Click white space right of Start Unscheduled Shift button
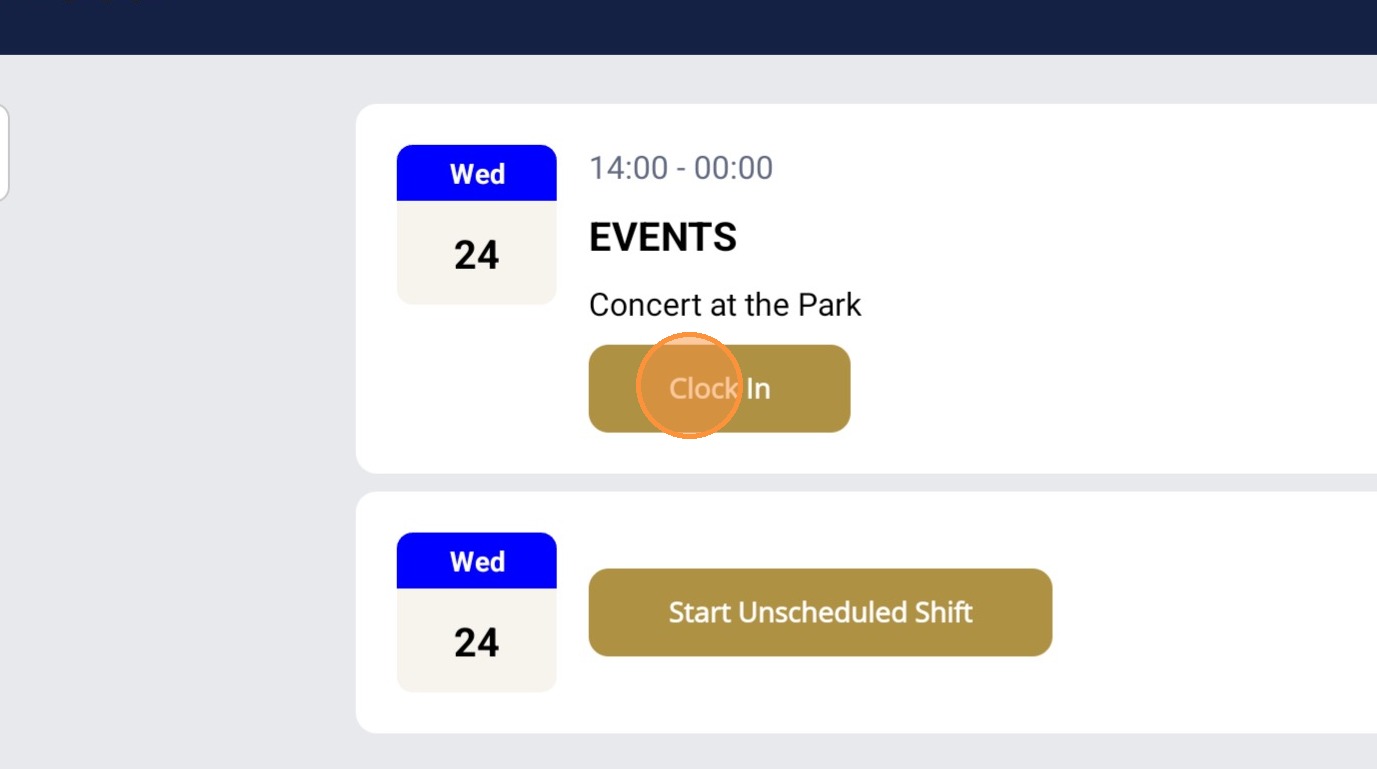 tap(1200, 612)
